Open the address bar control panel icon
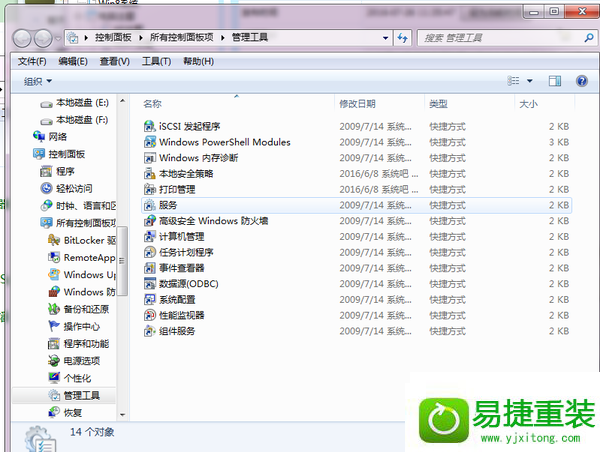 (x=72, y=38)
